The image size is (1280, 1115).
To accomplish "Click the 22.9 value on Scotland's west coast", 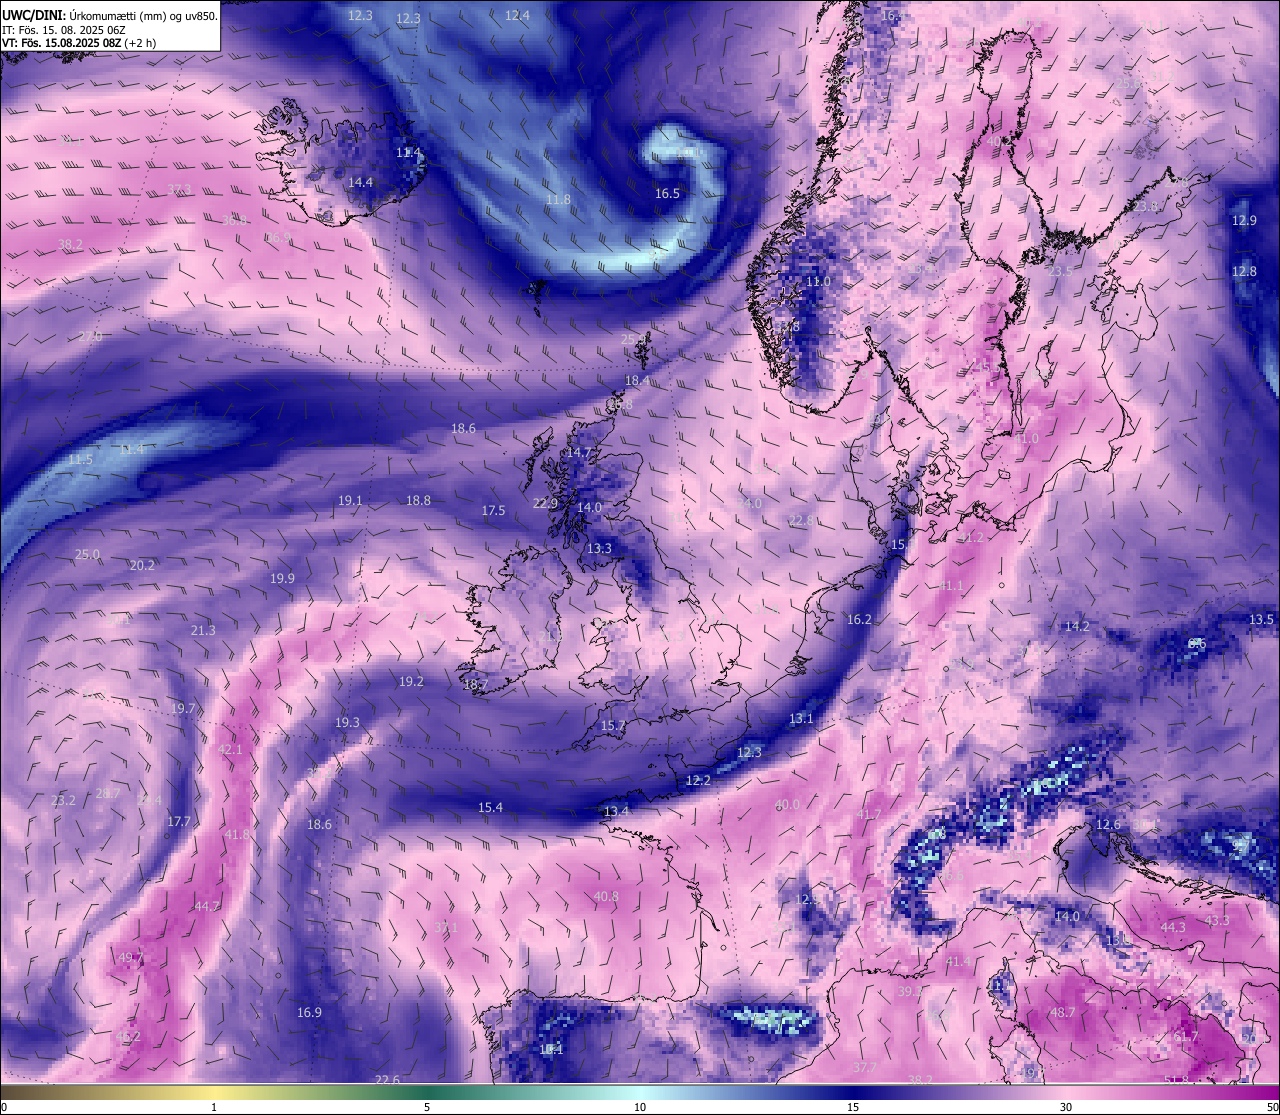I will (545, 504).
